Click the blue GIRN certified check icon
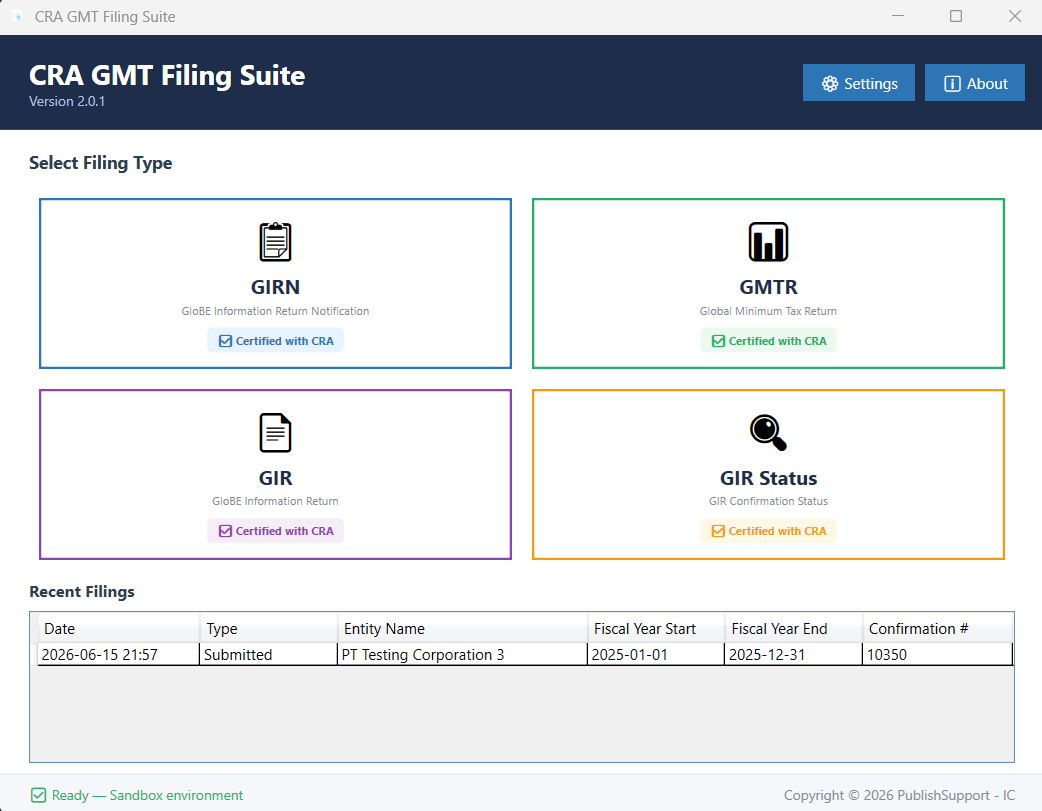Image resolution: width=1042 pixels, height=811 pixels. pos(225,341)
